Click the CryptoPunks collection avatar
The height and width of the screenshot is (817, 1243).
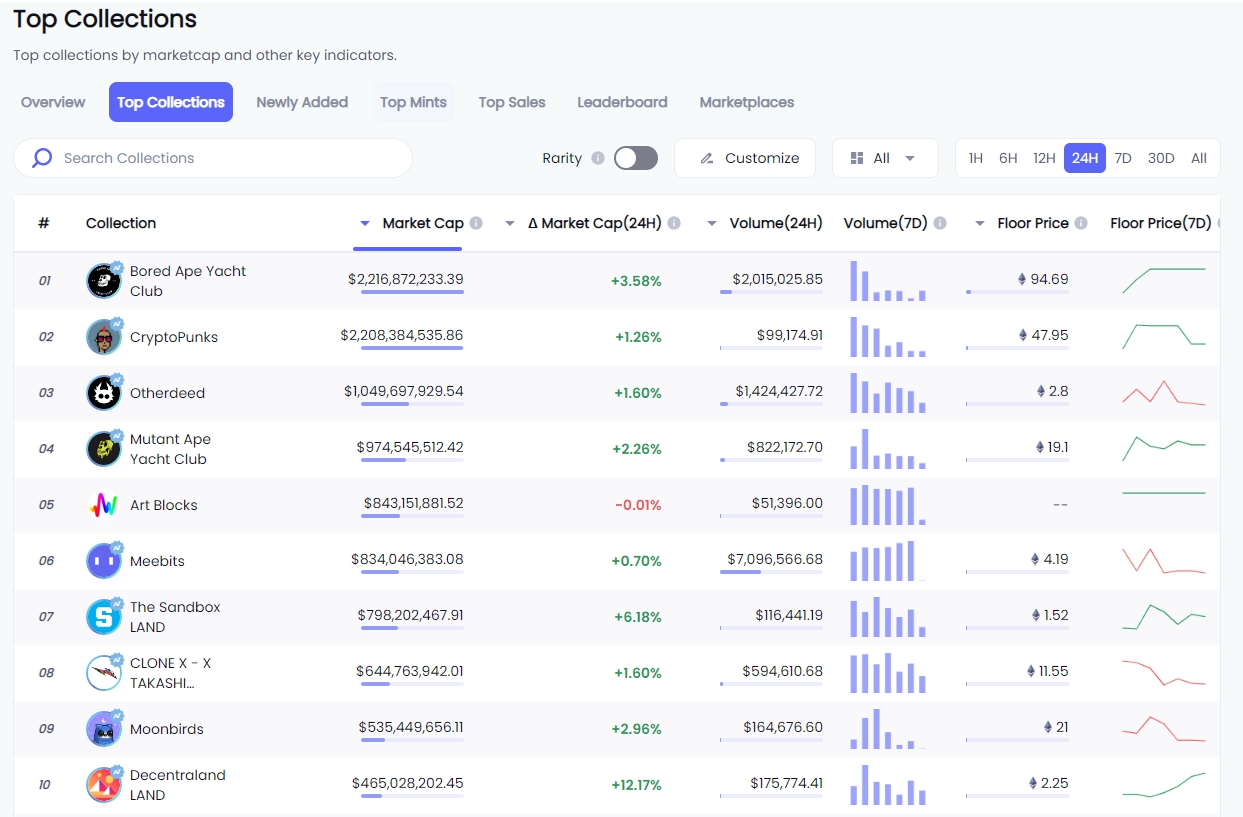tap(104, 337)
